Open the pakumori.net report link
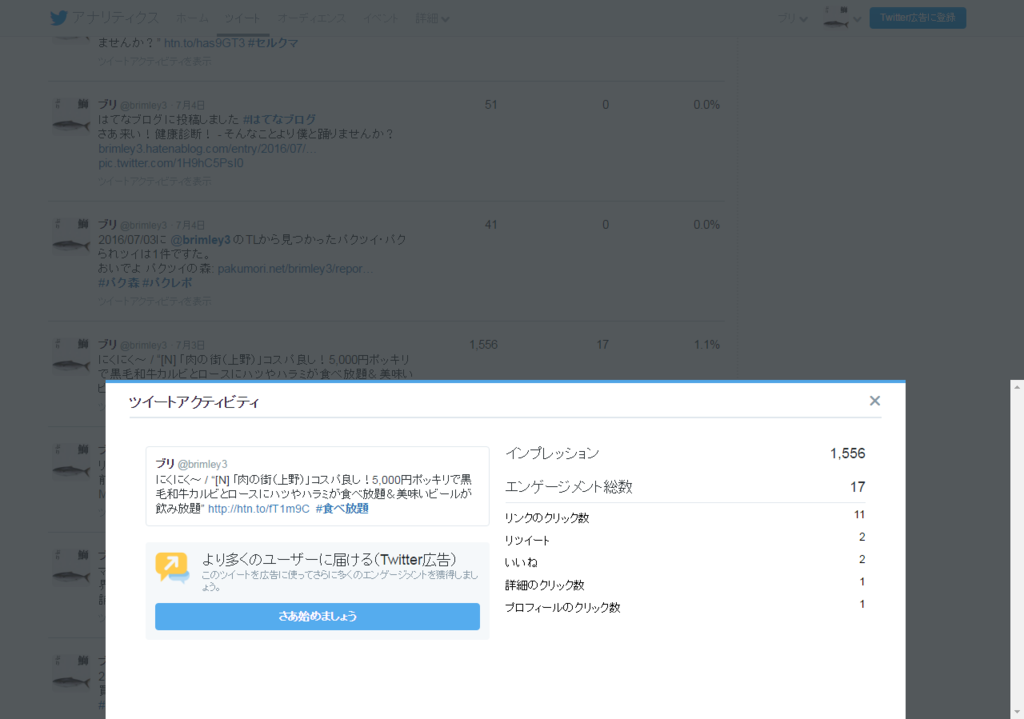This screenshot has height=719, width=1024. pos(295,269)
